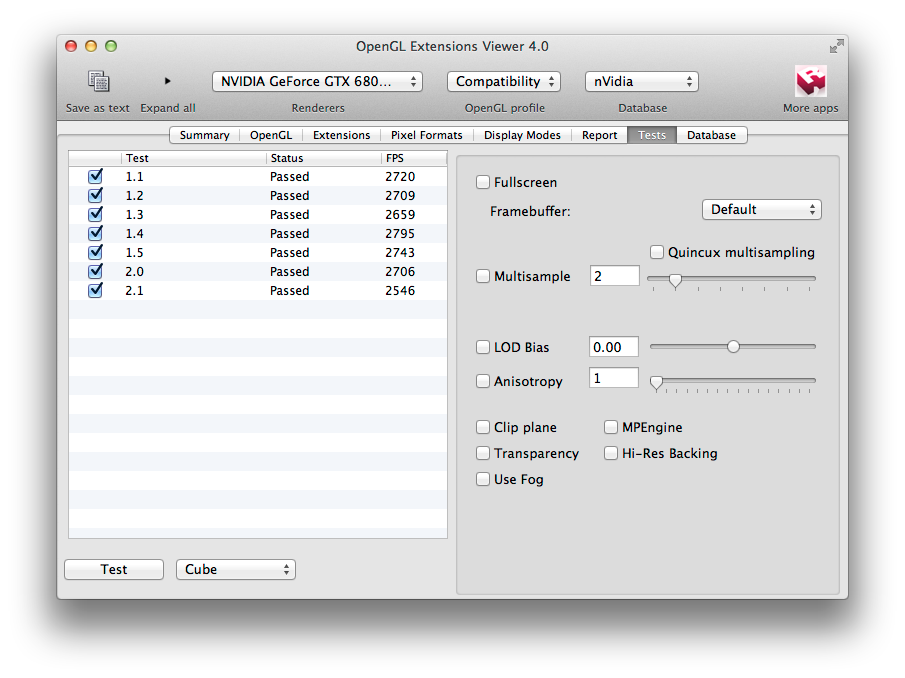Open the Compatibility OpenGL profile dropdown
Viewport: 905px width, 678px height.
504,81
